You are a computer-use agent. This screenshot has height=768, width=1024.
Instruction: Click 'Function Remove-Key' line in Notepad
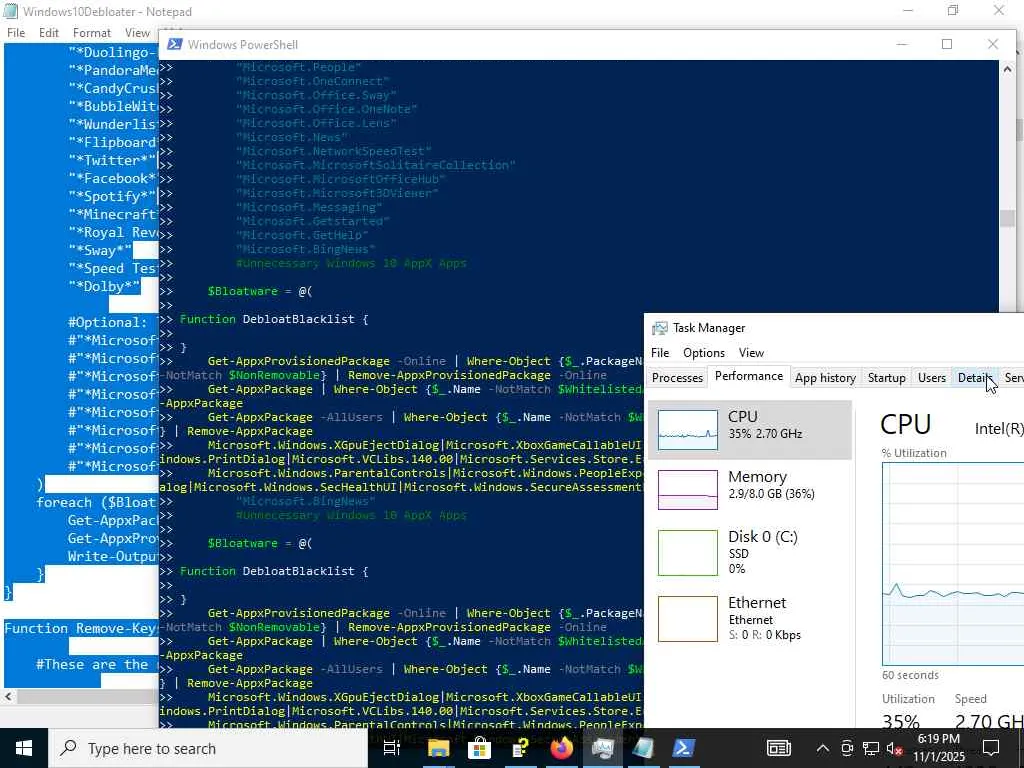click(x=81, y=628)
